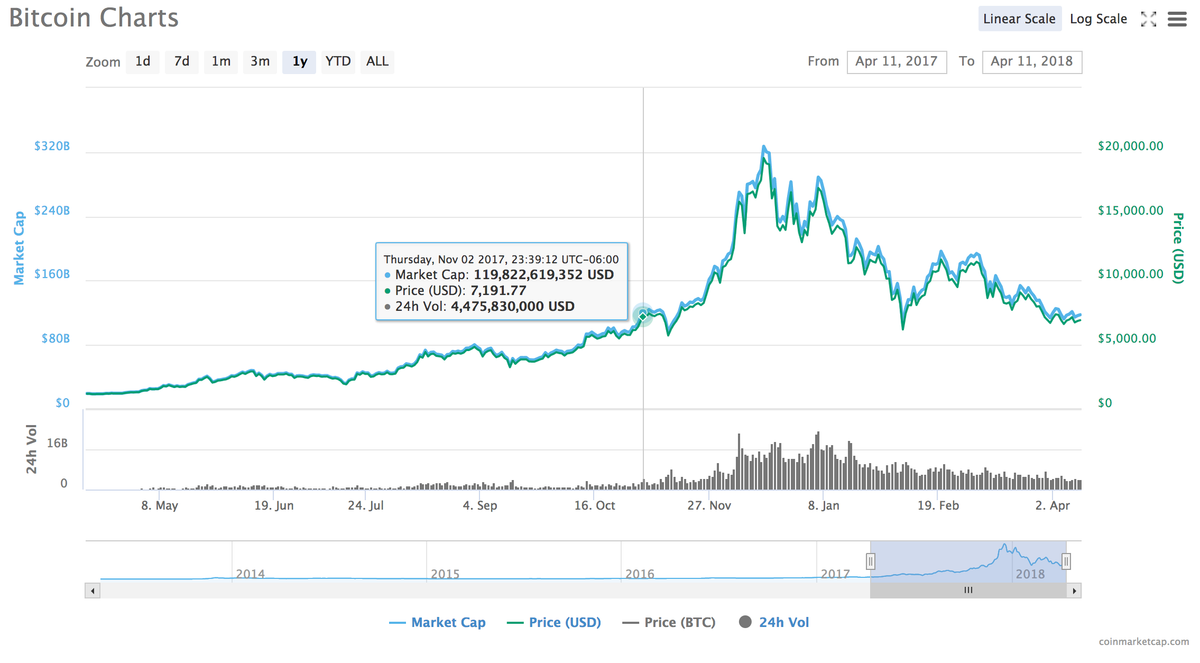The width and height of the screenshot is (1200, 663).
Task: Choose the 3m zoom option
Action: (x=259, y=61)
